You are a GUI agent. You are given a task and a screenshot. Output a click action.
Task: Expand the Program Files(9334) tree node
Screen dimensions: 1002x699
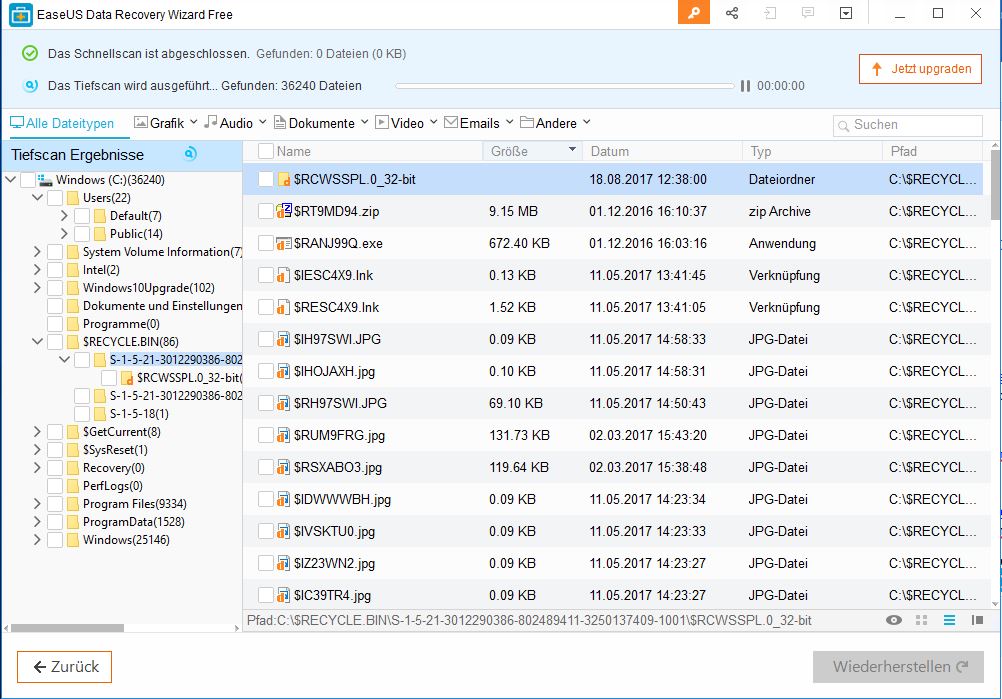point(37,504)
